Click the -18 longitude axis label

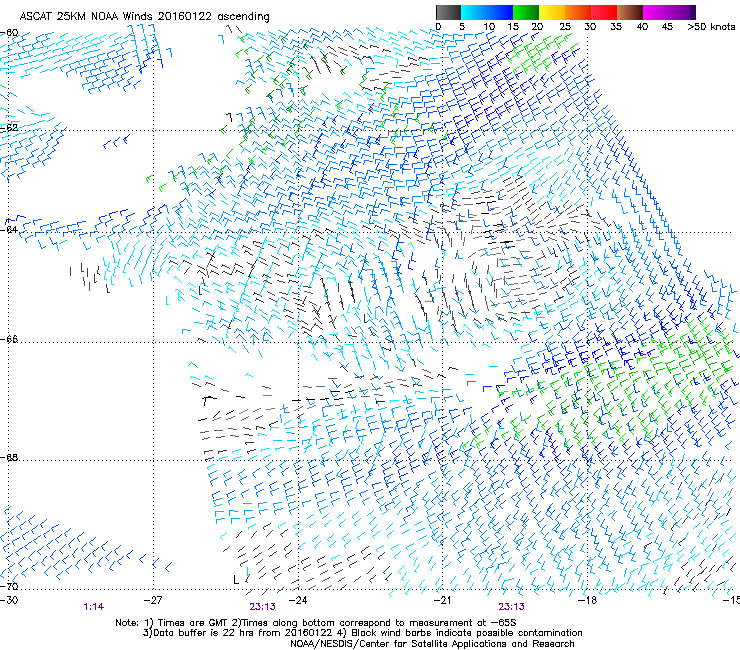click(x=588, y=600)
